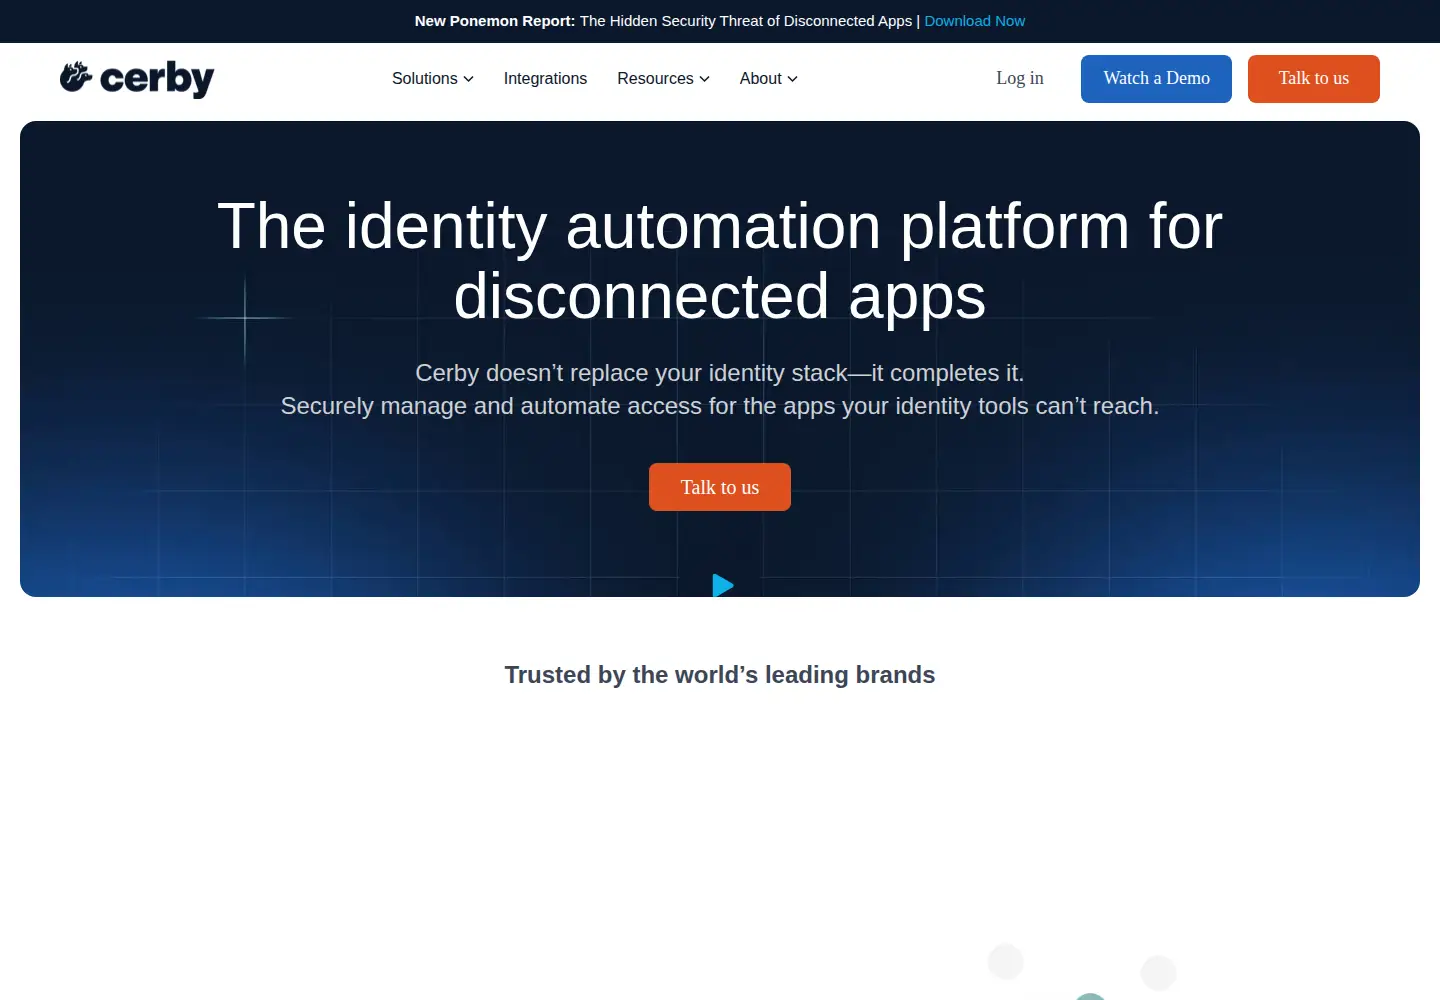Click the Log in link
Viewport: 1440px width, 1000px height.
[x=1019, y=78]
